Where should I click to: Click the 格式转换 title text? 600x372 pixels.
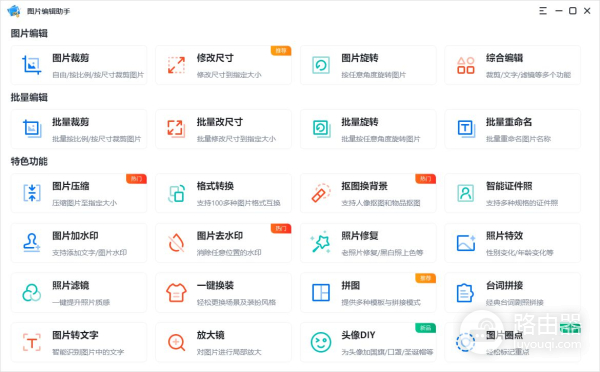[215, 186]
